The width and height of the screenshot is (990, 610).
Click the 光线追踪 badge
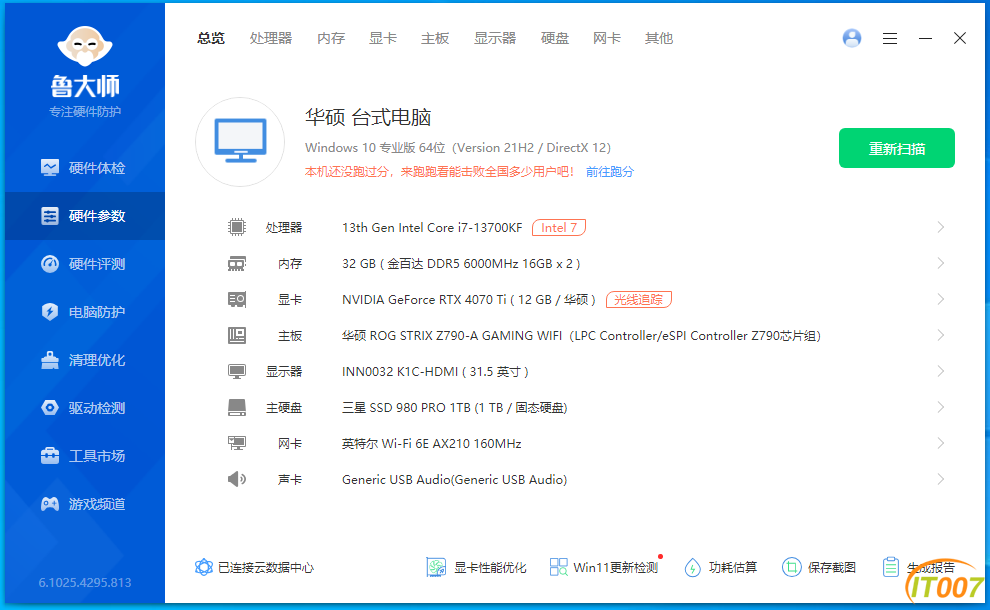tap(638, 299)
